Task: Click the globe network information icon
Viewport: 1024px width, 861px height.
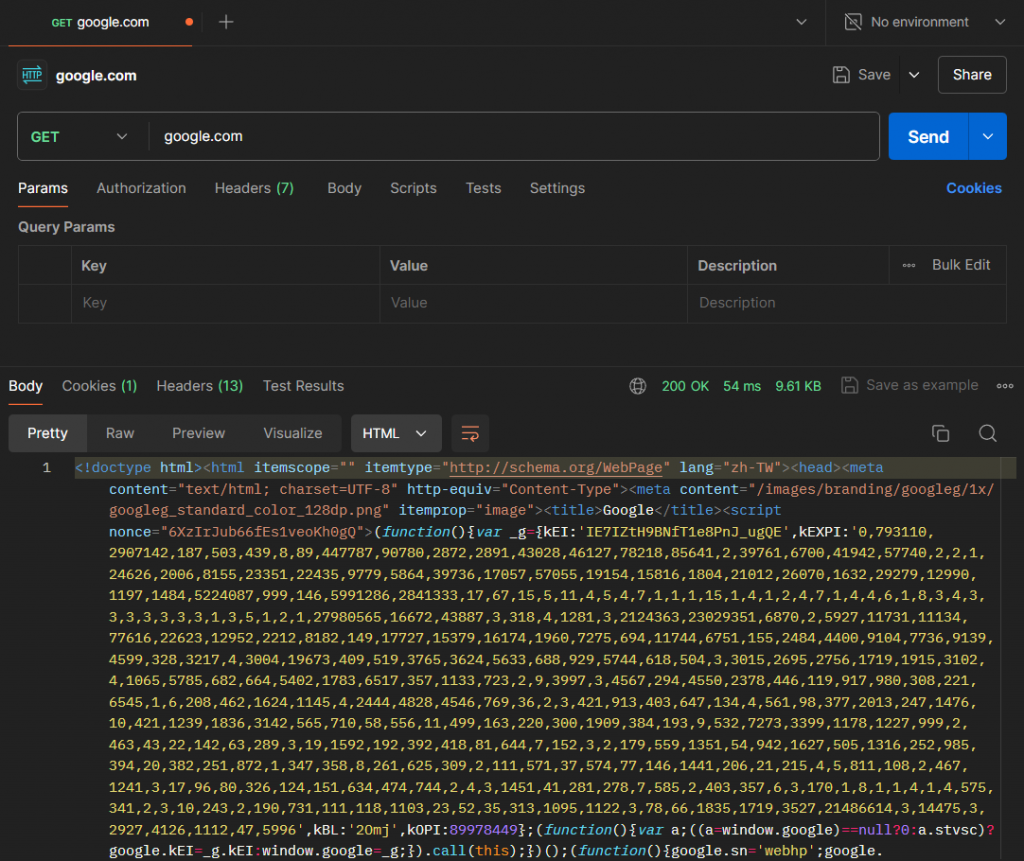Action: [x=637, y=386]
